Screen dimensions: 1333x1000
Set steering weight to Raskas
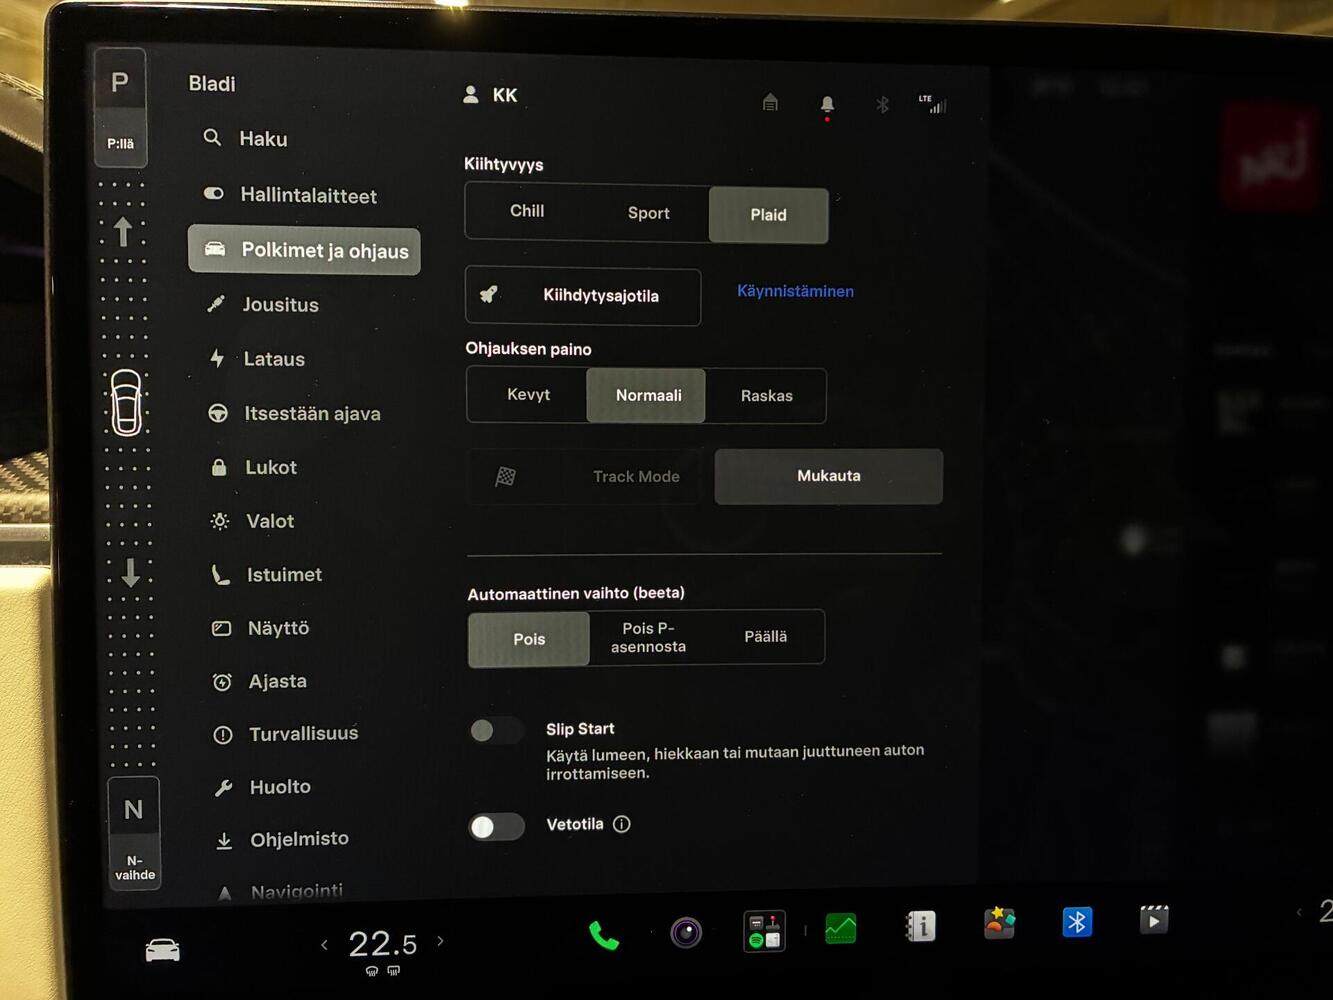point(766,396)
